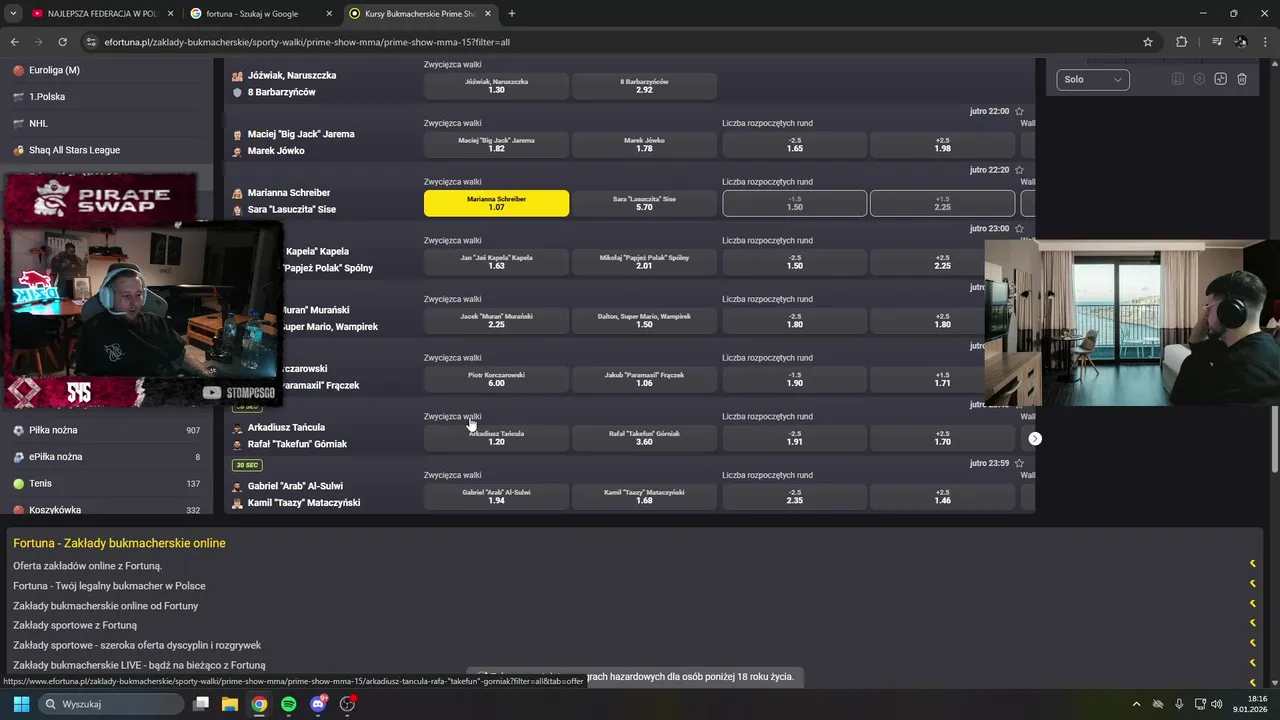Click the microphone icon in system tray
Viewport: 1280px width, 720px height.
click(1179, 704)
